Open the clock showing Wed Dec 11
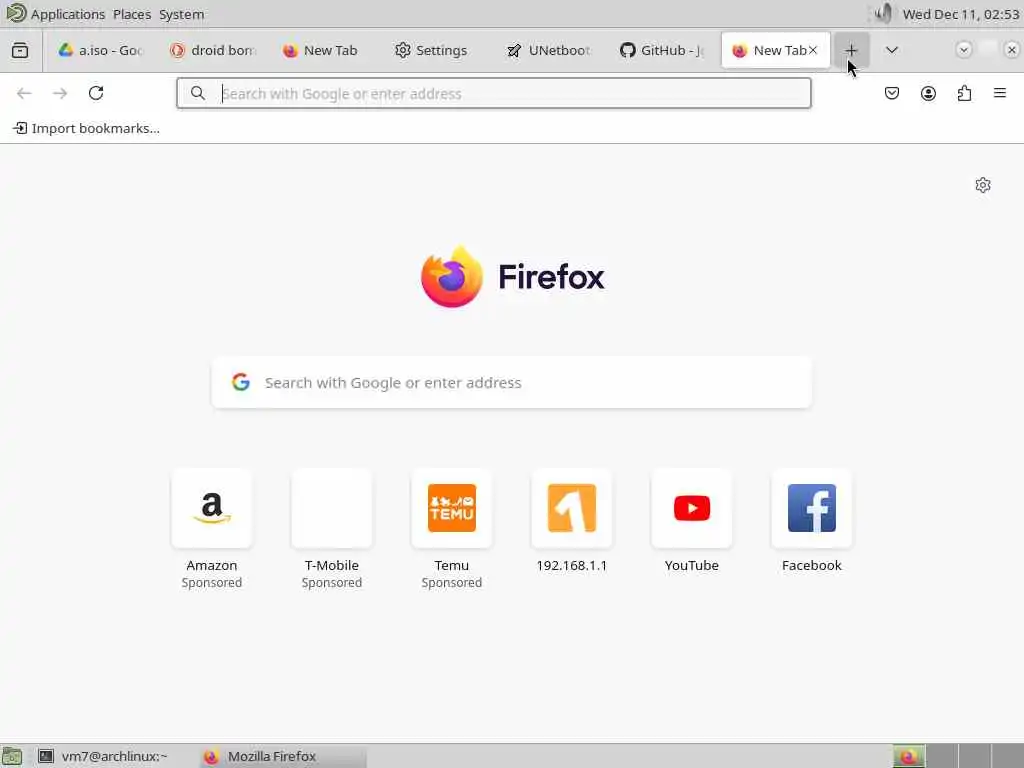Viewport: 1024px width, 768px height. [x=961, y=14]
